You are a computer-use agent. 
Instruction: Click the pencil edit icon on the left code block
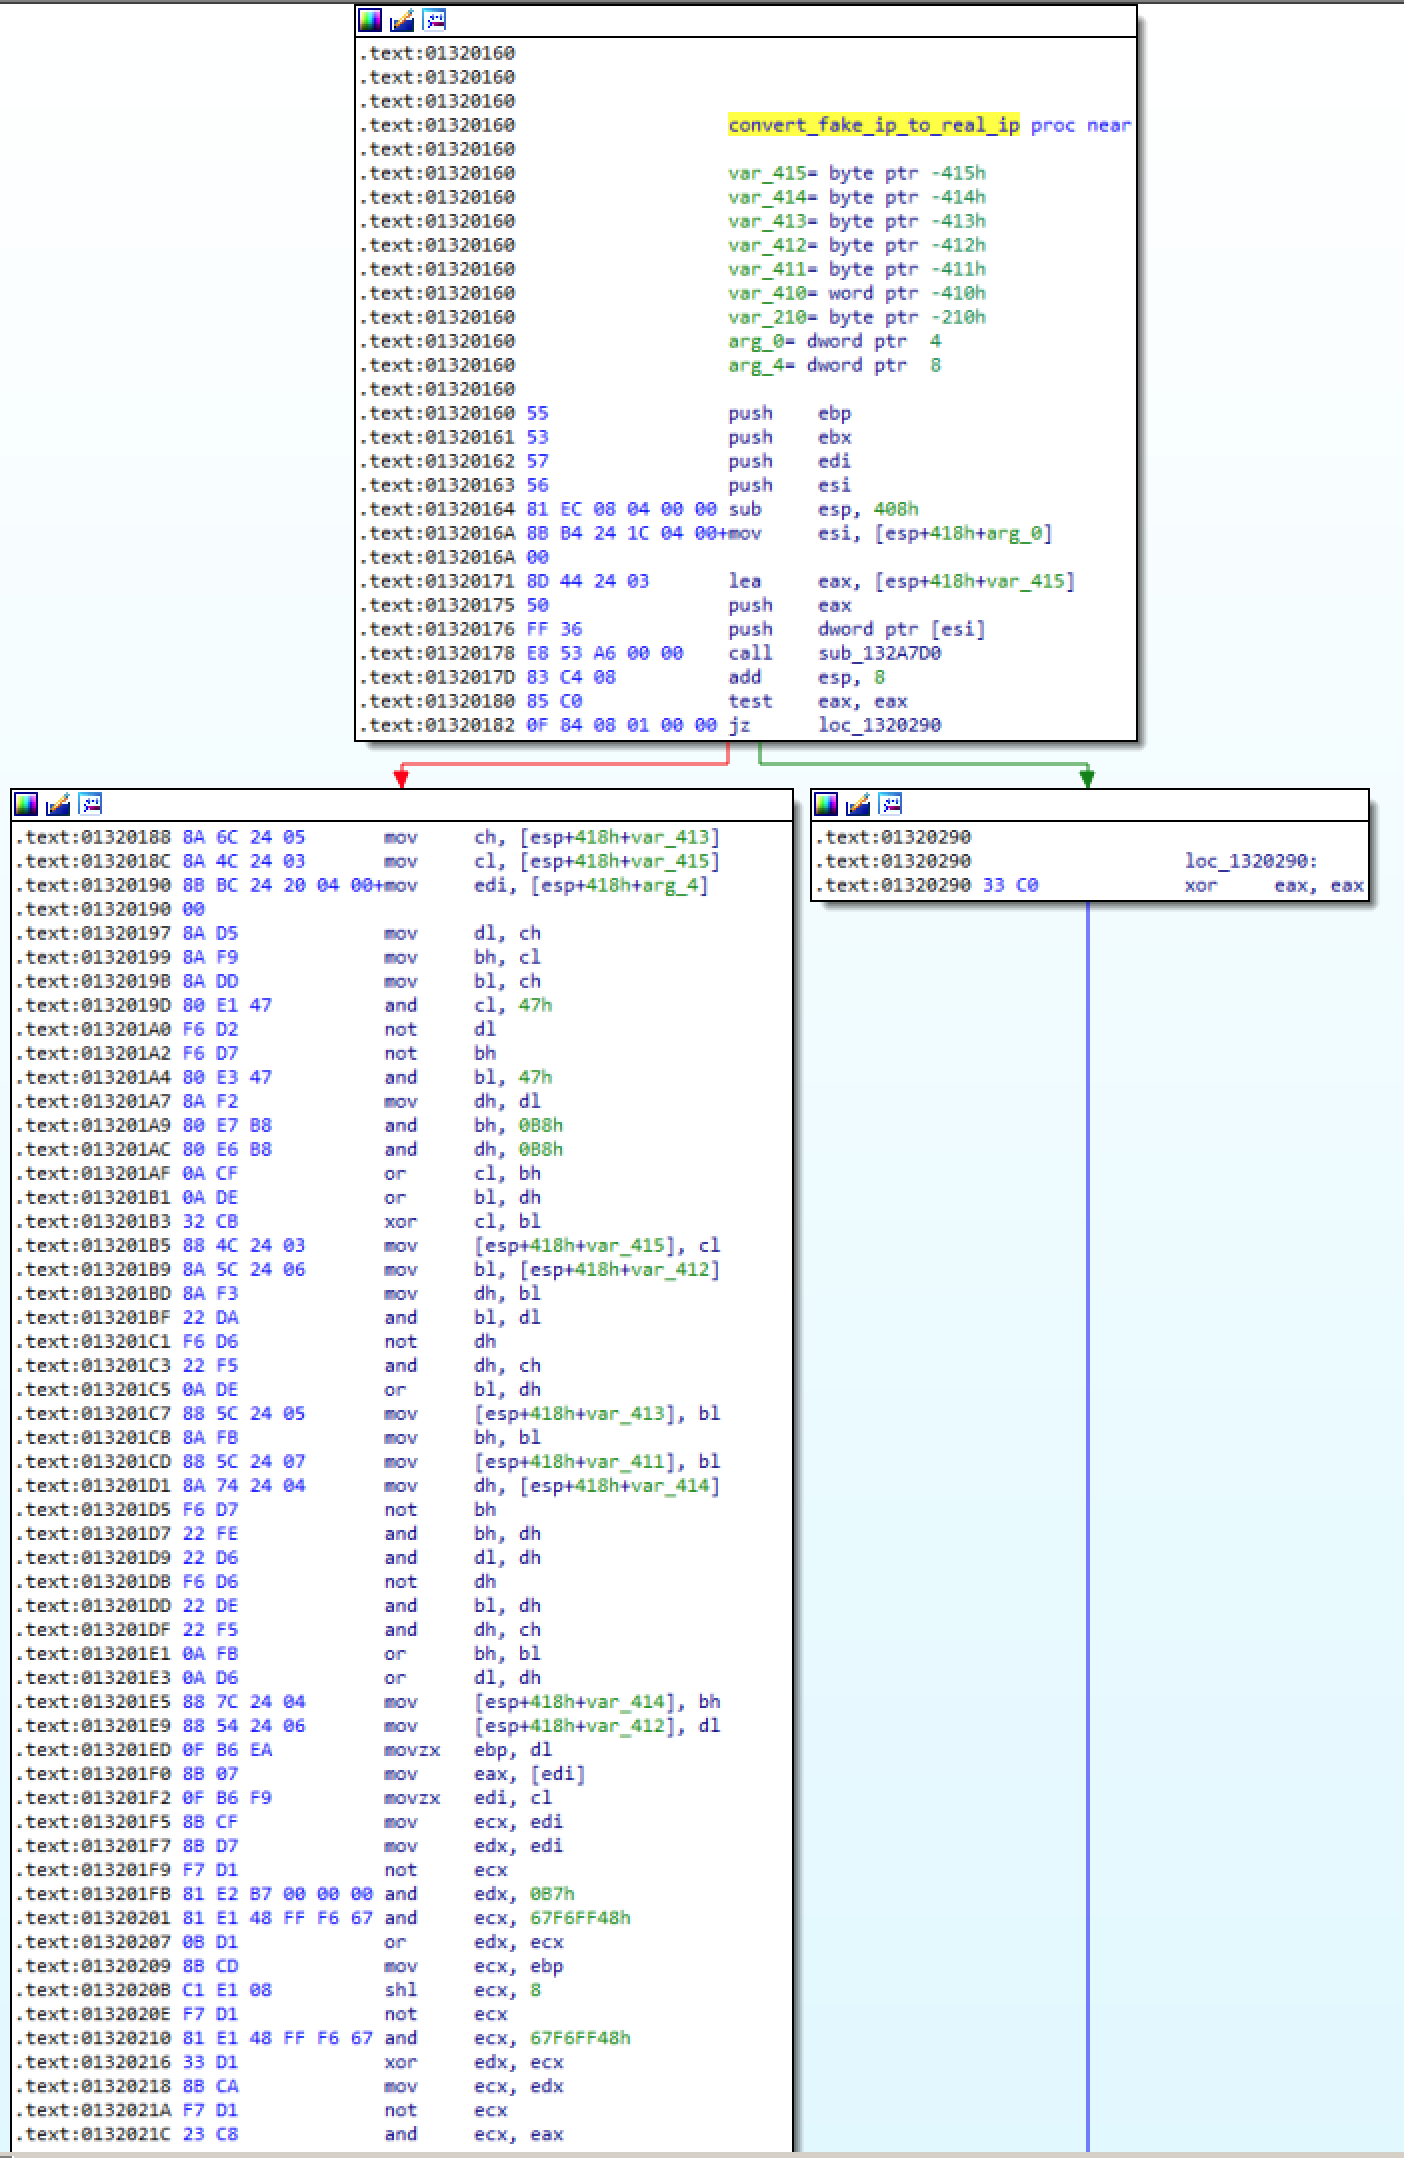point(58,804)
